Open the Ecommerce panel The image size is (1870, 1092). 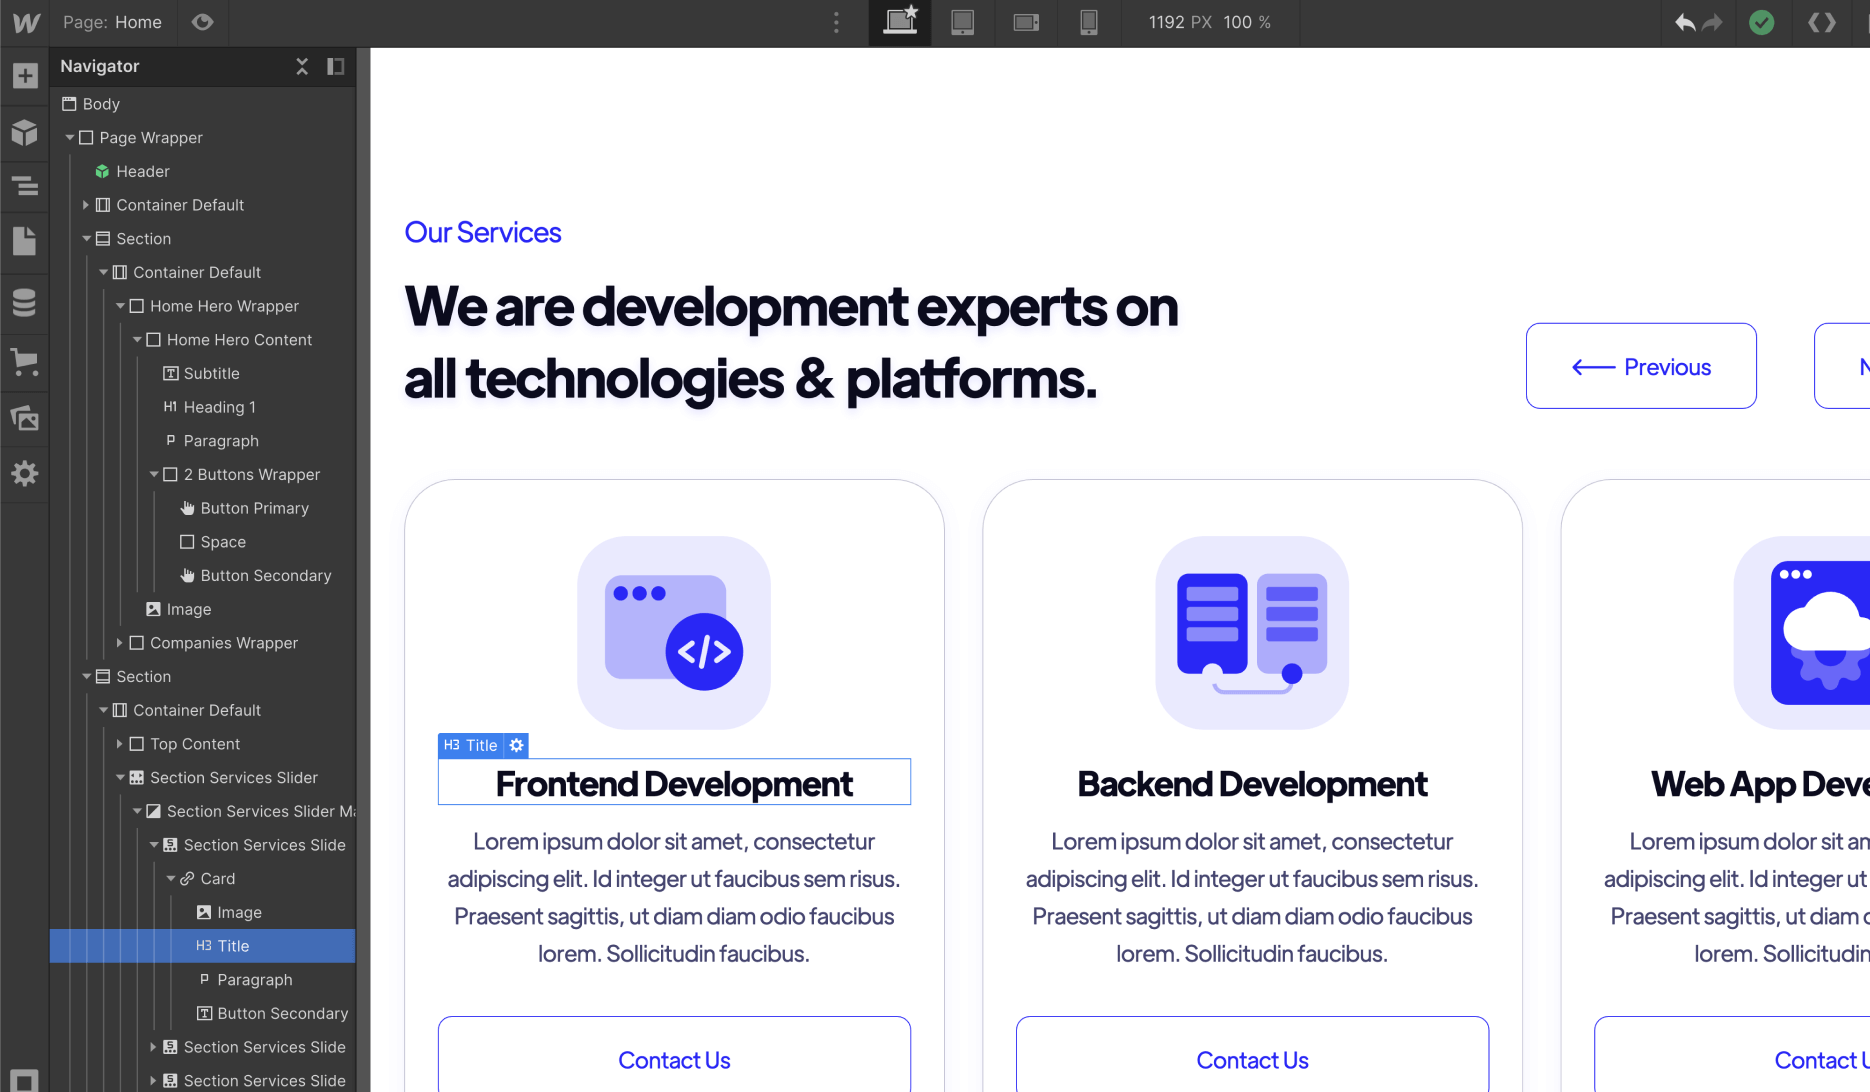coord(24,362)
